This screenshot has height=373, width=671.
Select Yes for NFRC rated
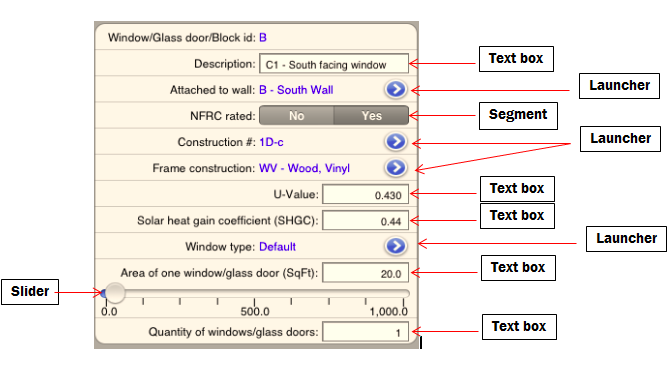371,115
